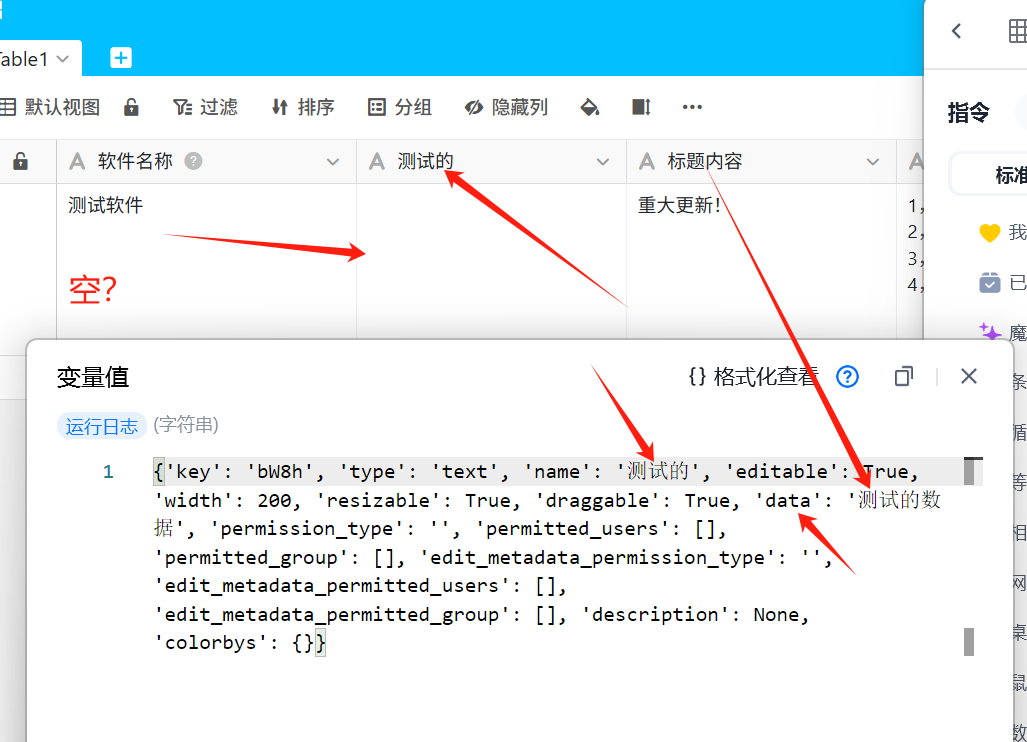The image size is (1027, 742).
Task: Open the 标题内容 column dropdown
Action: coord(873,162)
